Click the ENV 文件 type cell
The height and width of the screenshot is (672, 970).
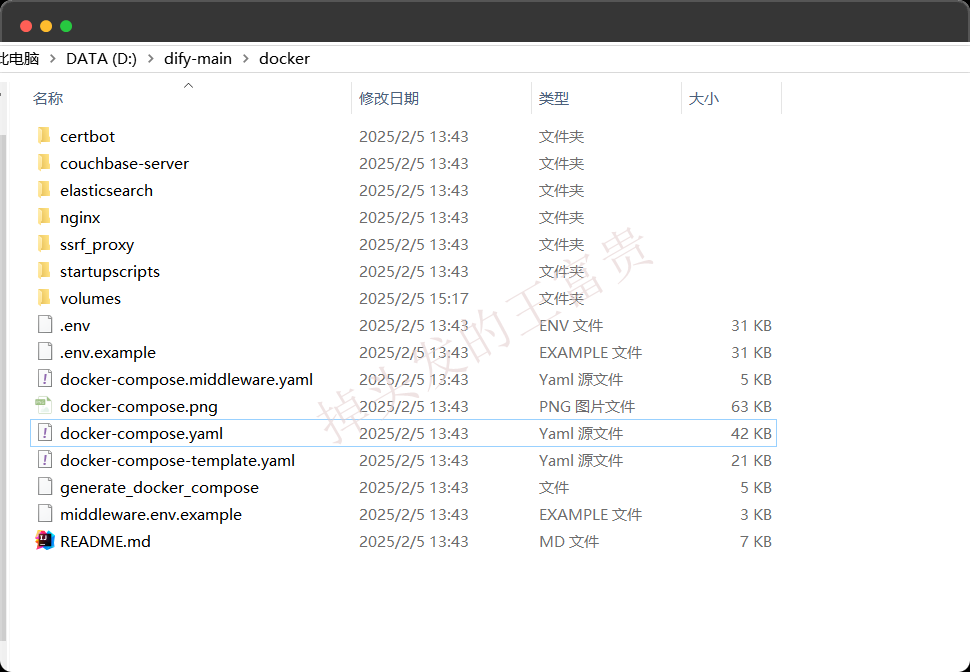point(571,325)
